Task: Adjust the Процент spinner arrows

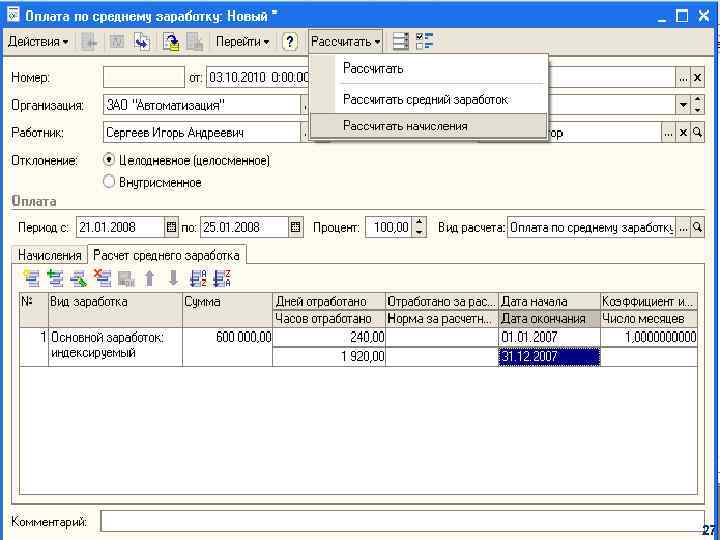Action: click(419, 227)
